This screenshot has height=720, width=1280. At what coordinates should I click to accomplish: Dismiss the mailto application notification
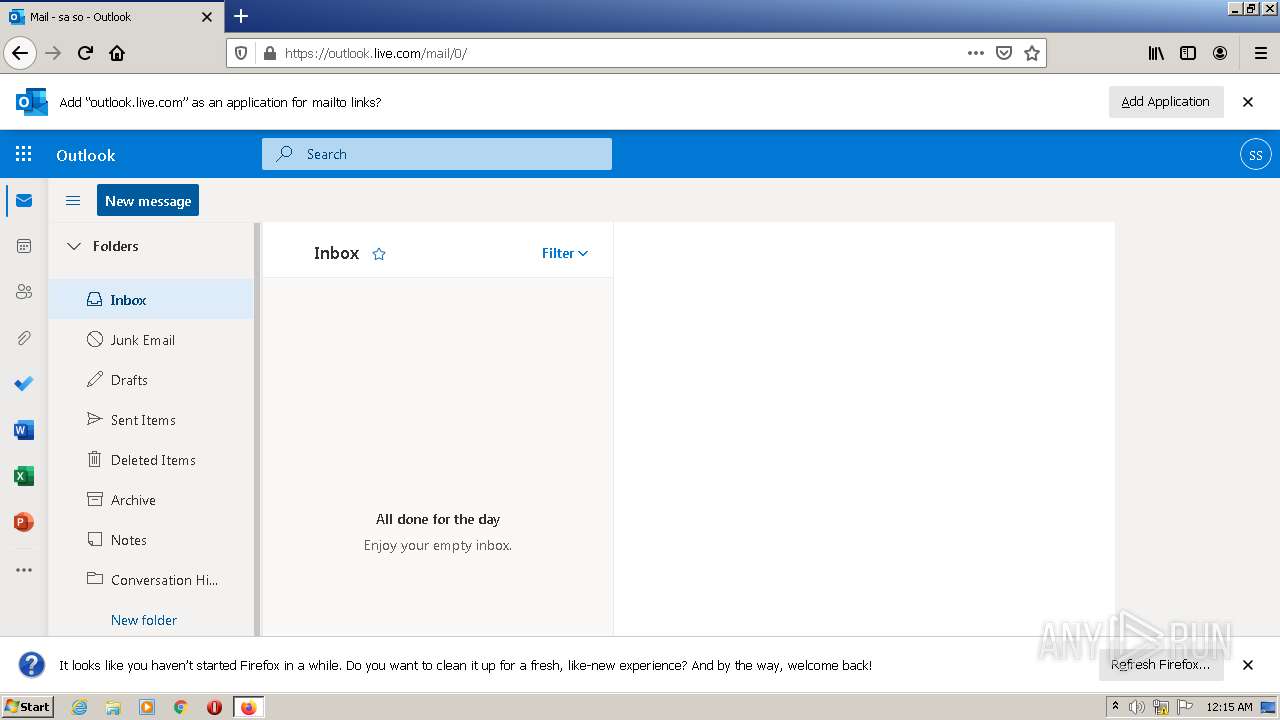point(1248,102)
